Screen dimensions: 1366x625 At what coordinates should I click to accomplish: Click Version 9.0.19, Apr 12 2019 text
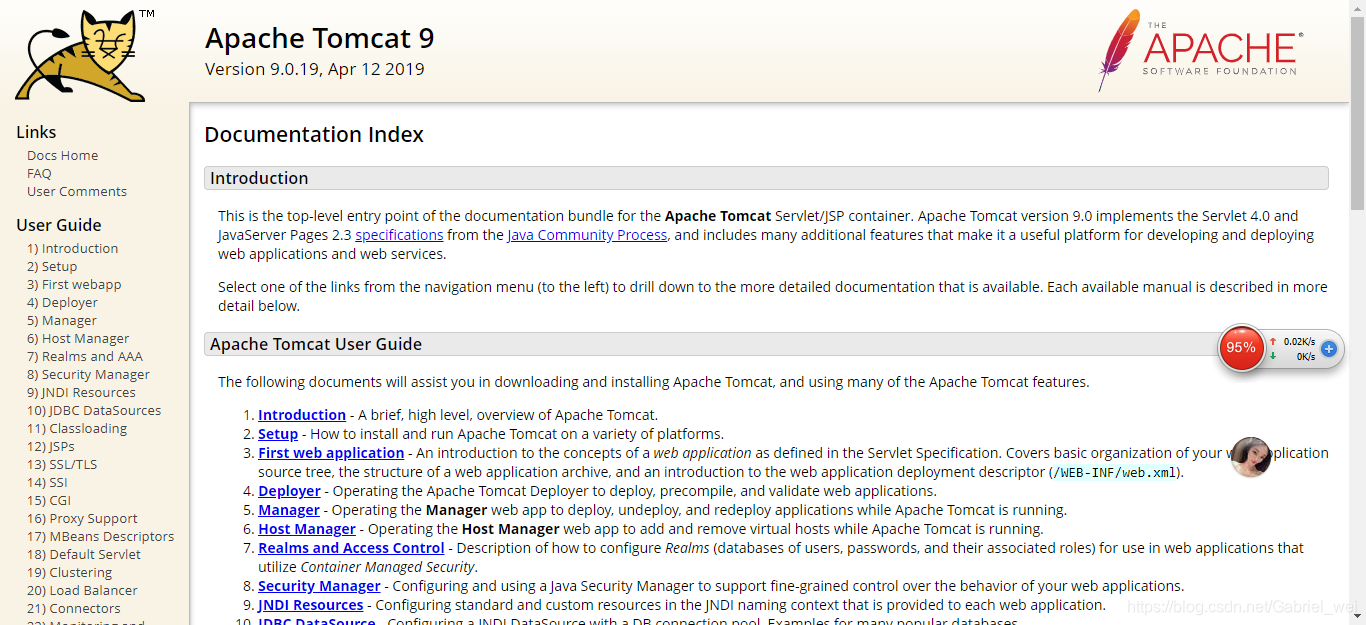pos(315,69)
